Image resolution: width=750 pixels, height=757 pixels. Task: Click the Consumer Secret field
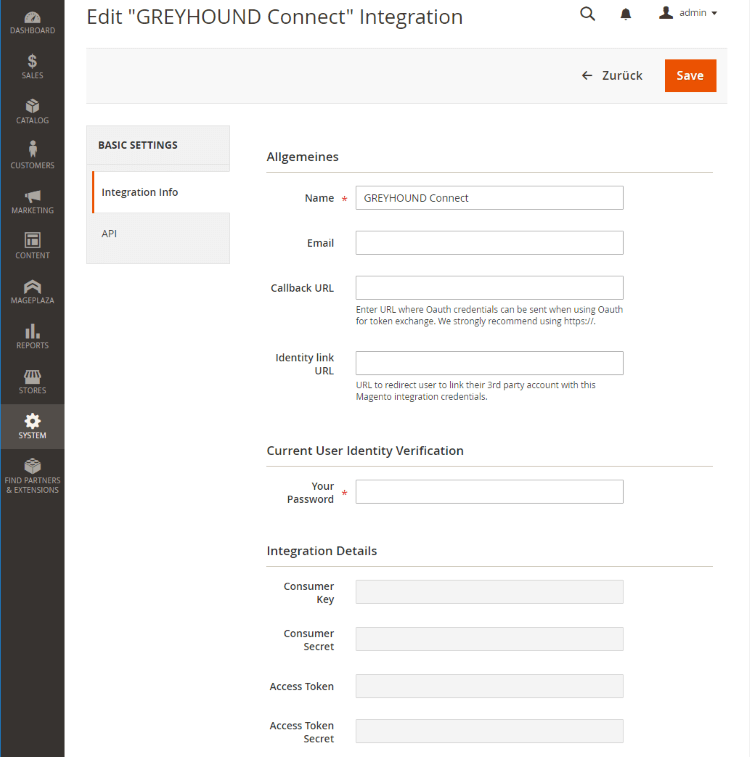pyautogui.click(x=489, y=639)
